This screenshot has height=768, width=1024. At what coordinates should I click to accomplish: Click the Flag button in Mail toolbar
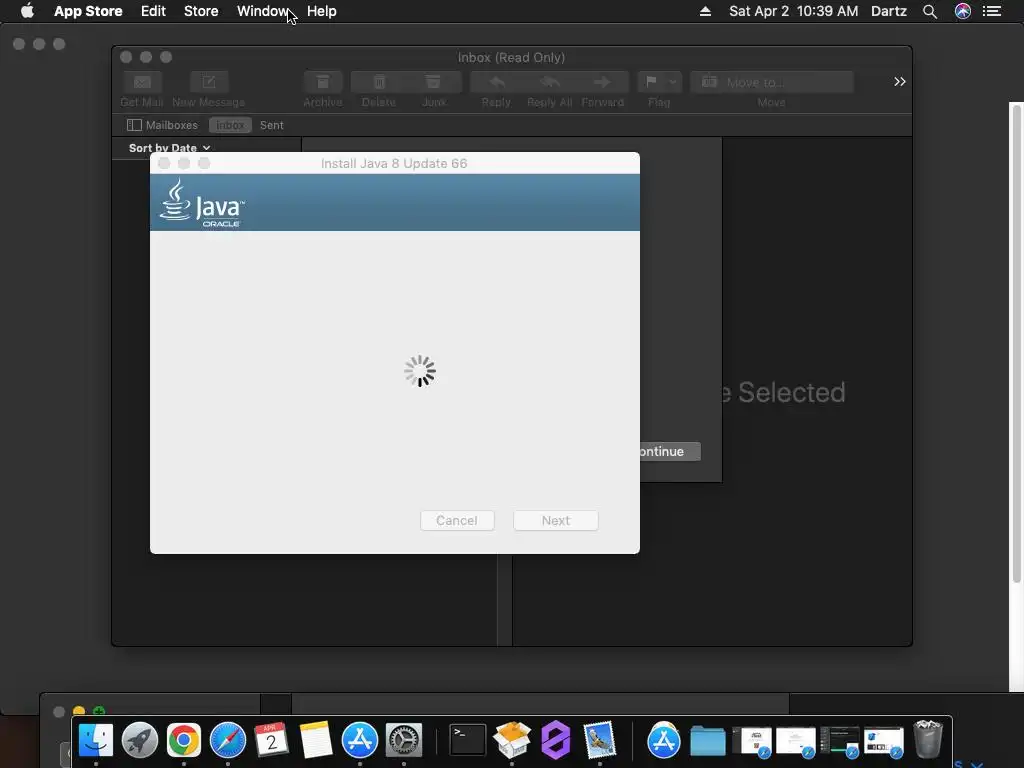651,82
